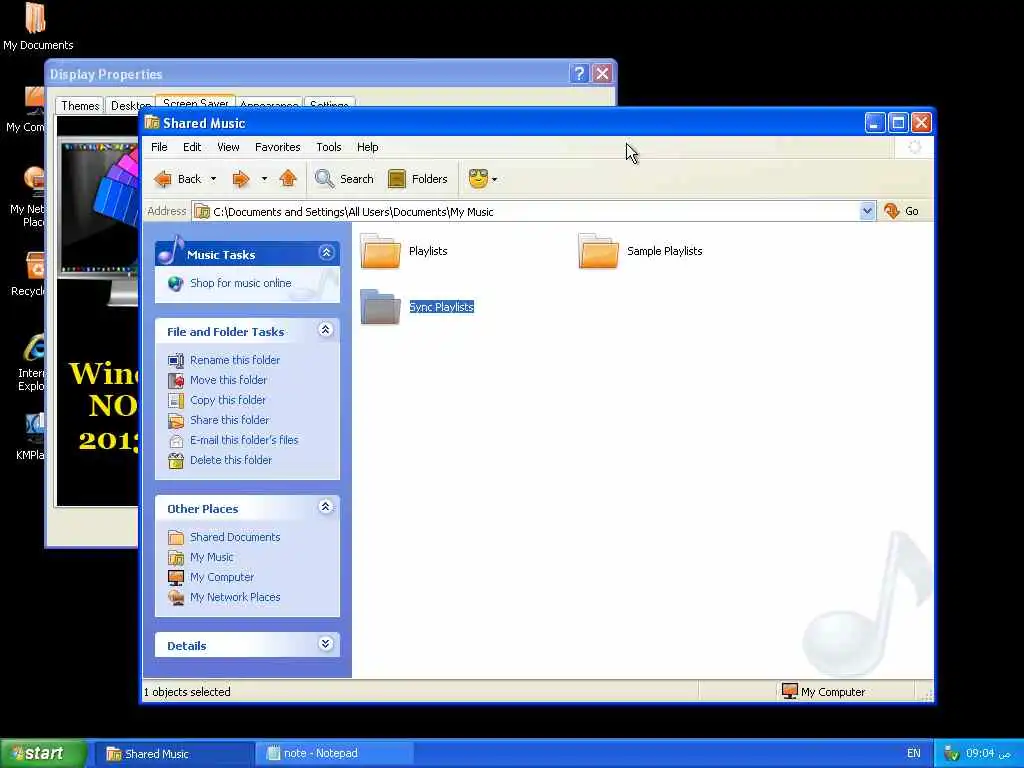Click the Go button beside address bar
This screenshot has width=1024, height=768.
coord(901,211)
